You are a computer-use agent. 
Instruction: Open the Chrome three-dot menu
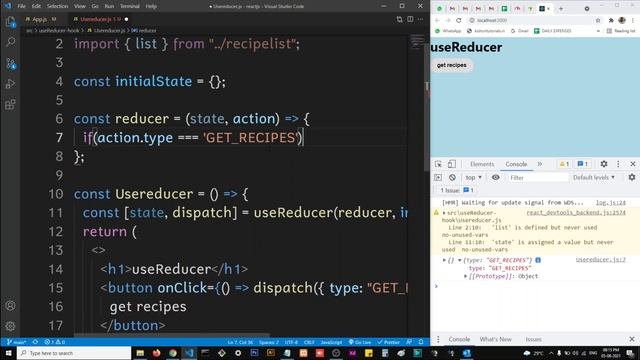point(633,20)
